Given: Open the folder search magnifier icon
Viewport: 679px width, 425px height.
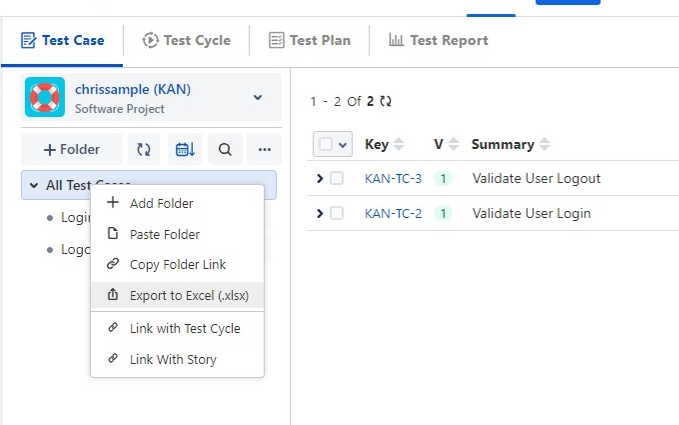Looking at the screenshot, I should pyautogui.click(x=225, y=150).
